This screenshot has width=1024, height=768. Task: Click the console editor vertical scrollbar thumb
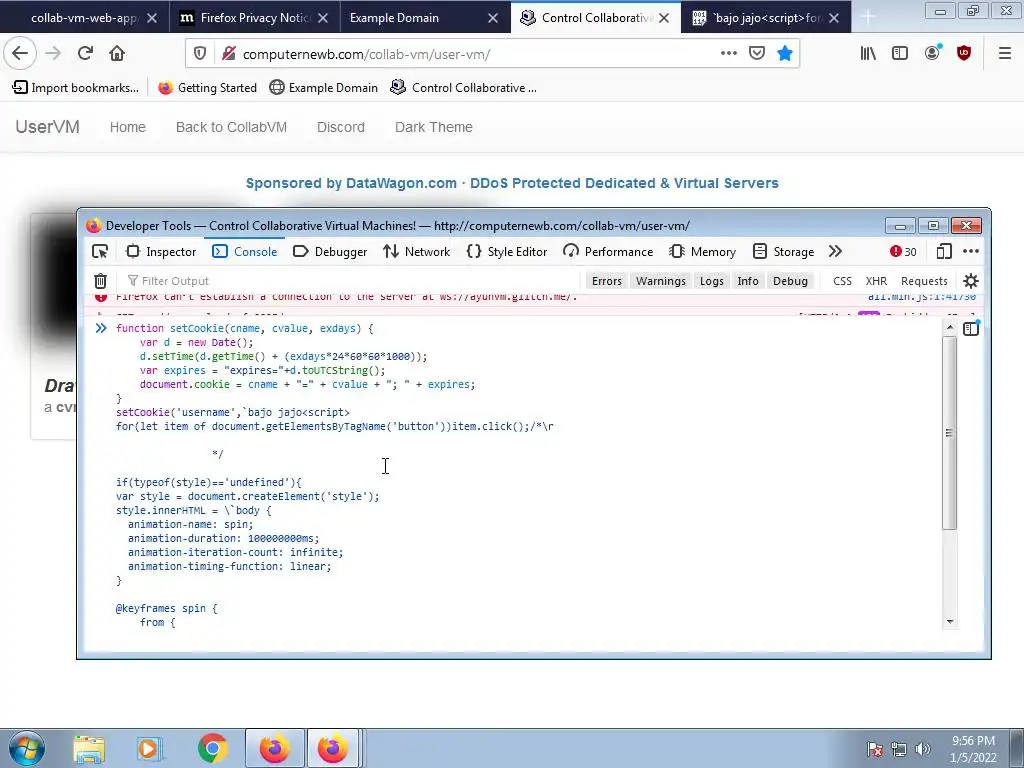pos(950,433)
